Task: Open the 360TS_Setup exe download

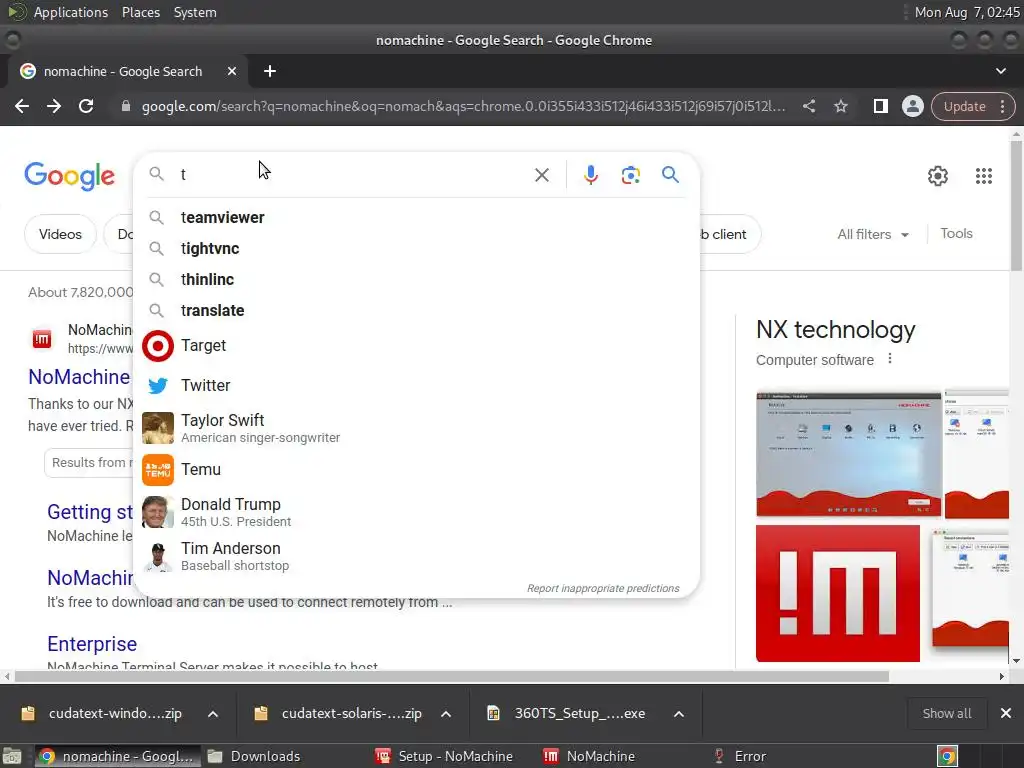Action: point(567,714)
